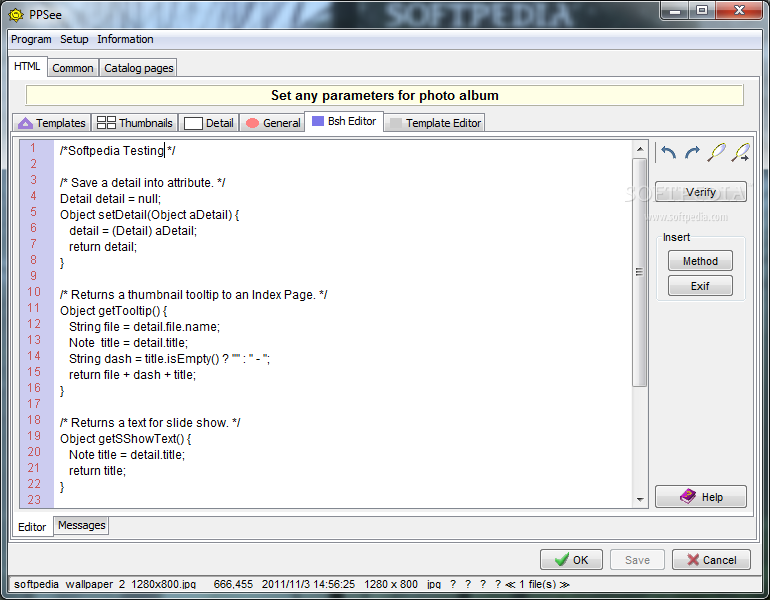The height and width of the screenshot is (600, 770).
Task: Minimize the PPSee window
Action: click(675, 10)
